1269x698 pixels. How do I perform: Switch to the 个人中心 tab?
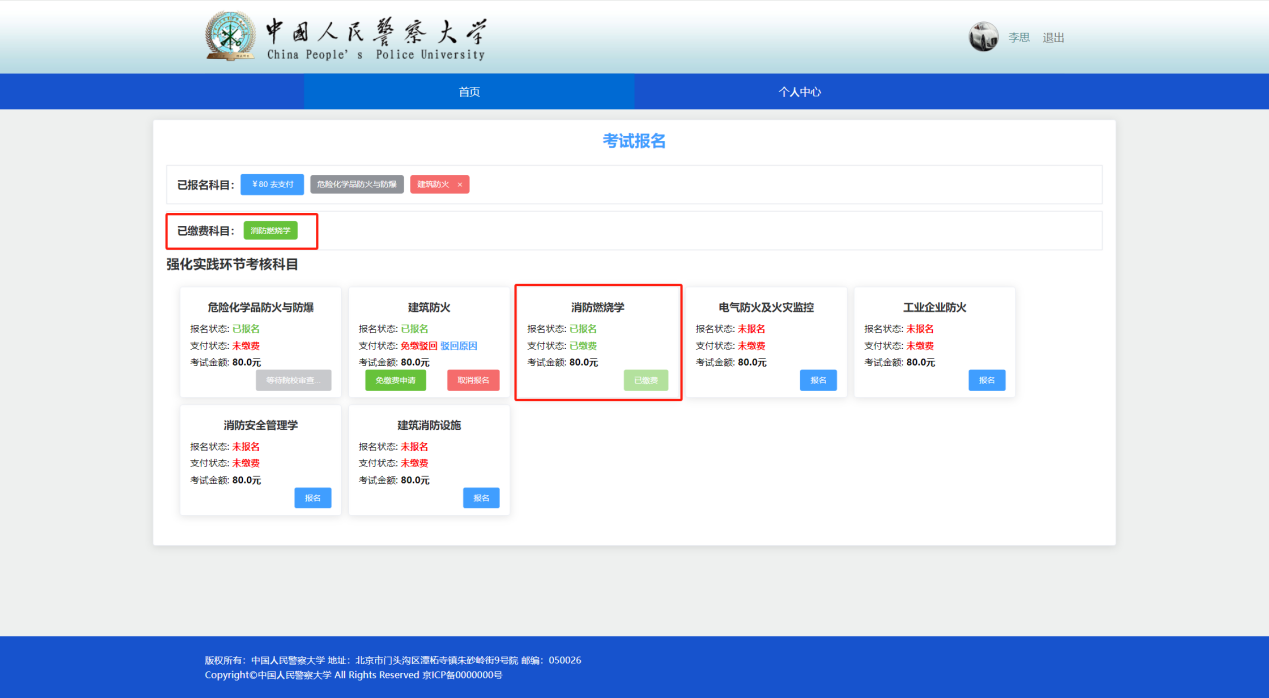[800, 92]
